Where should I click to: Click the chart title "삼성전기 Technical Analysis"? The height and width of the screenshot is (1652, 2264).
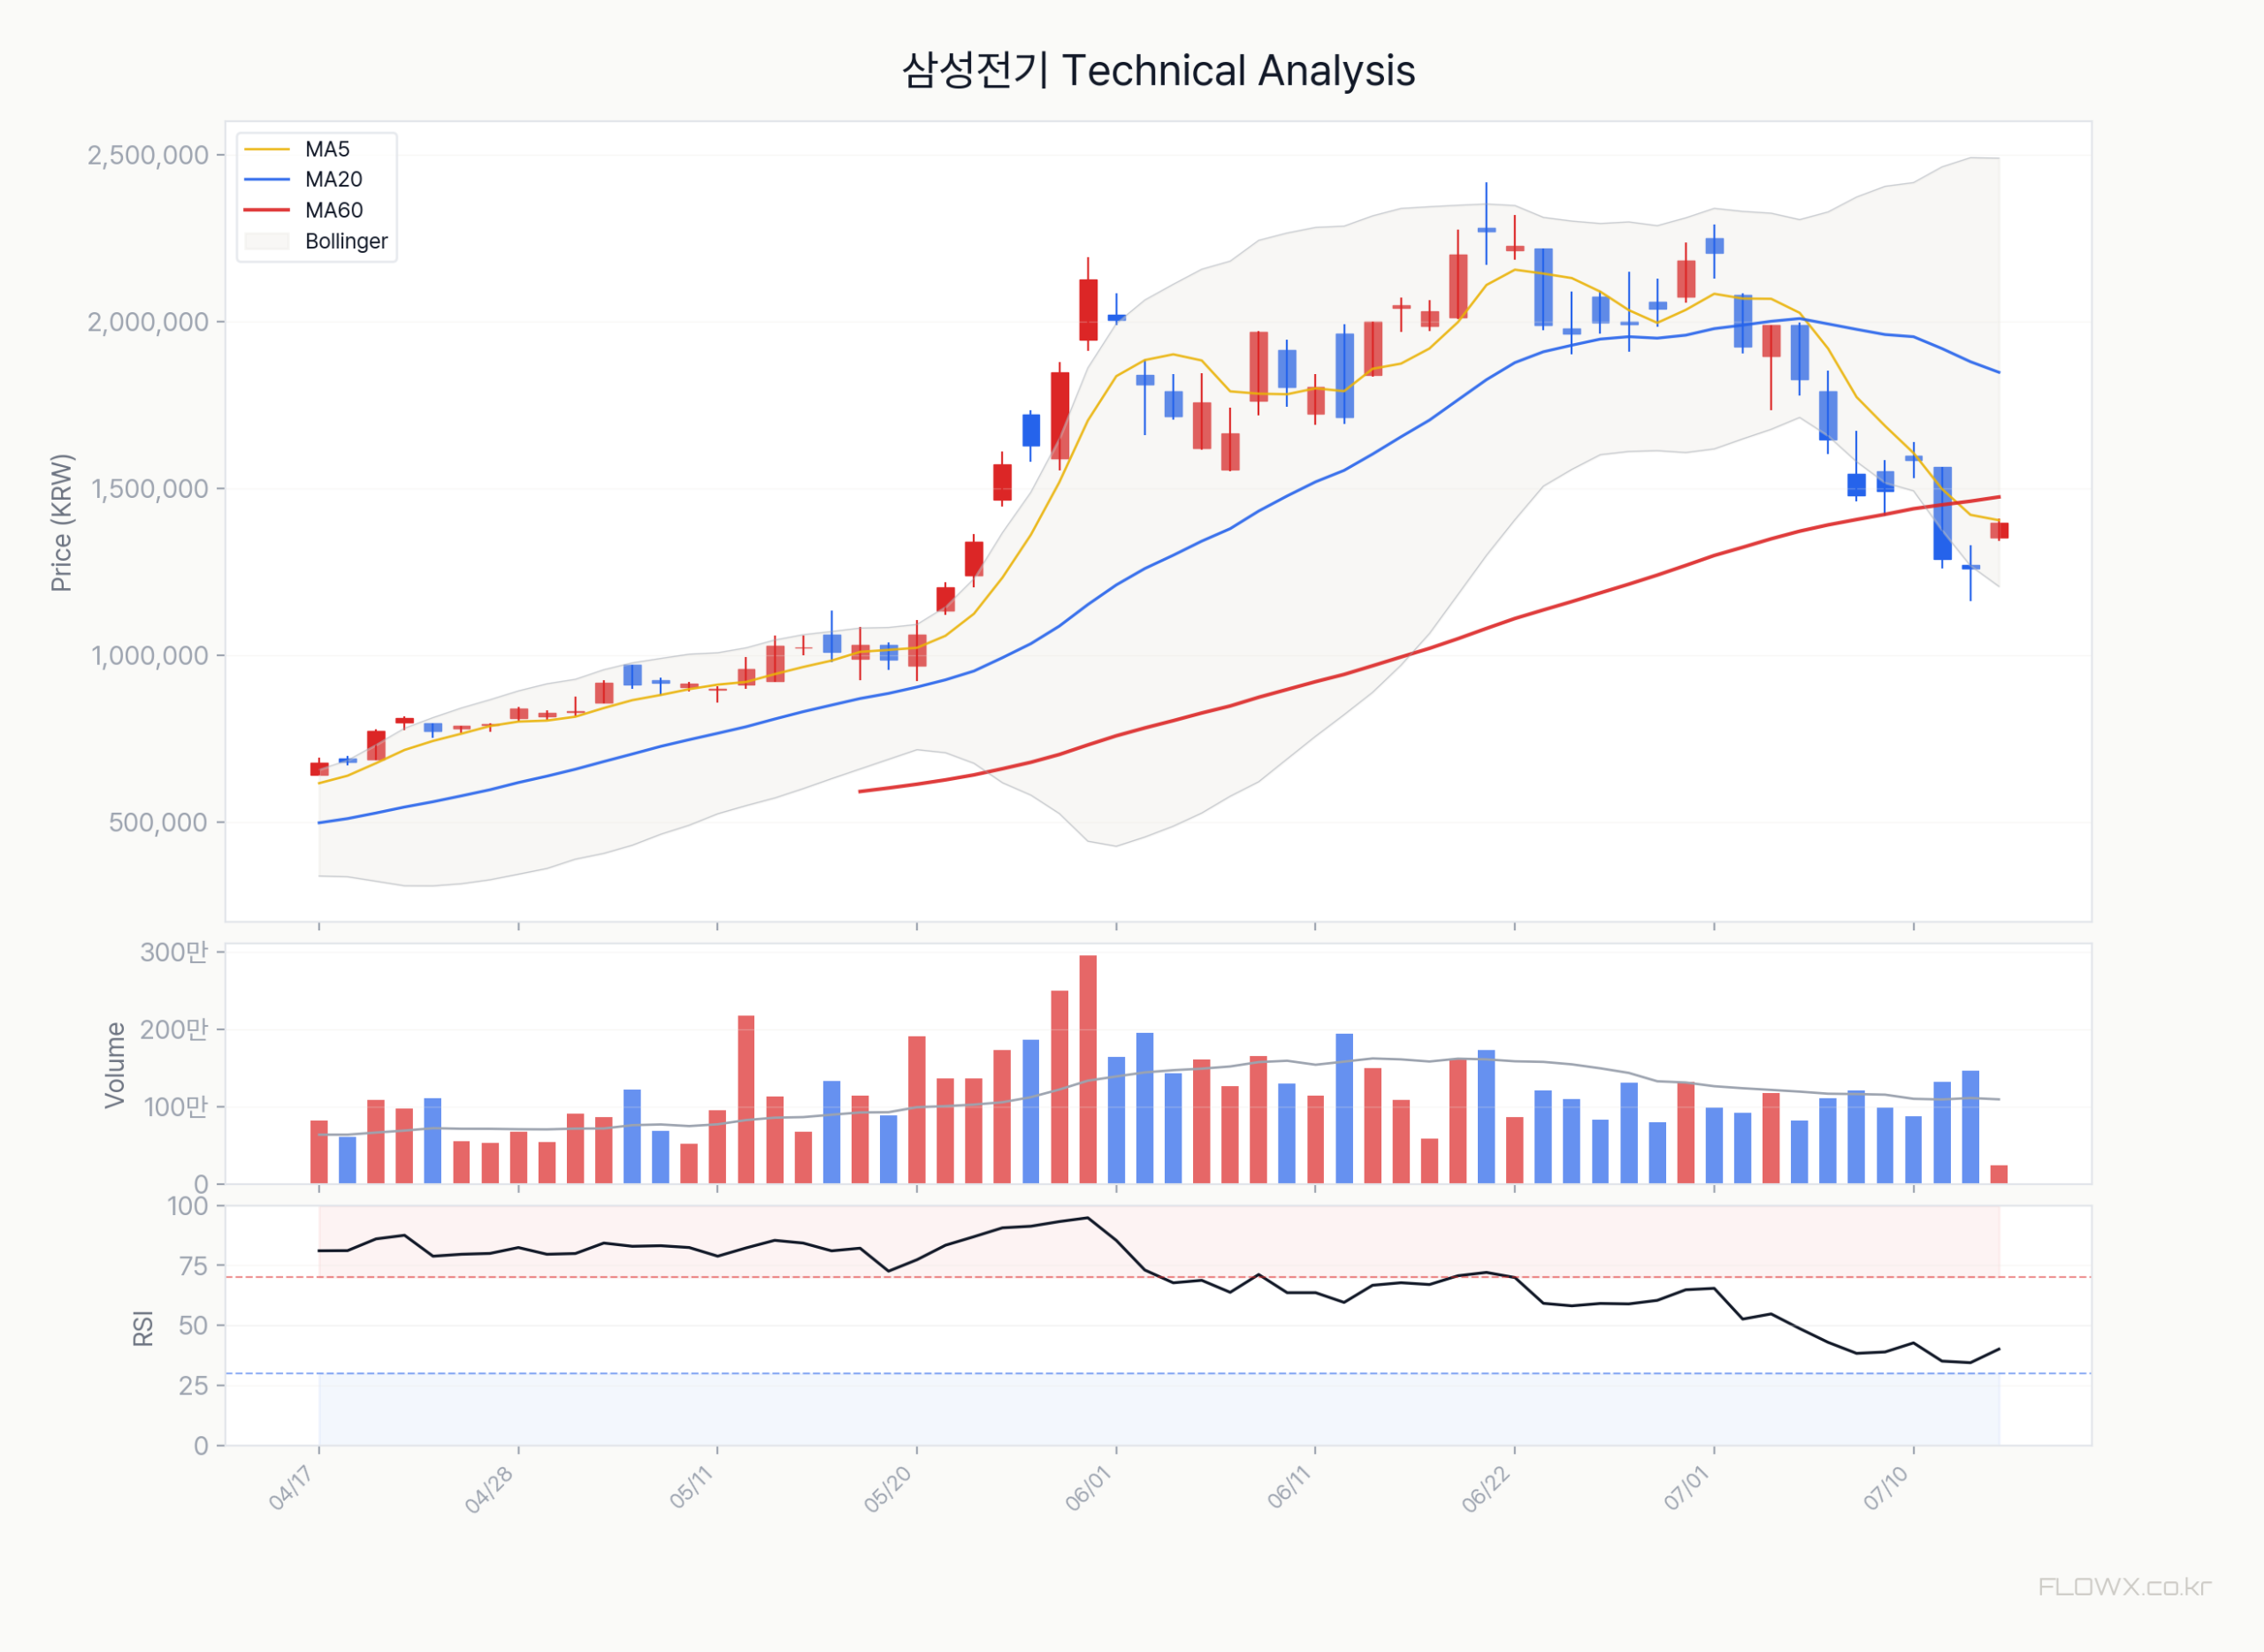tap(1158, 71)
